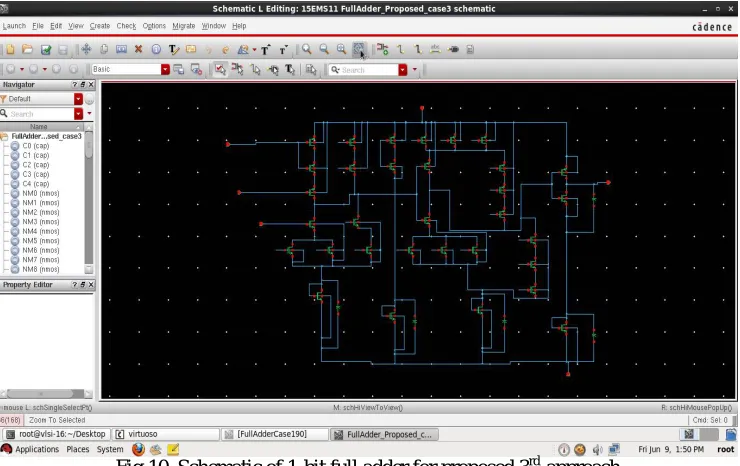Viewport: 740px width, 466px height.
Task: Click the Navigator Search input field
Action: (37, 114)
